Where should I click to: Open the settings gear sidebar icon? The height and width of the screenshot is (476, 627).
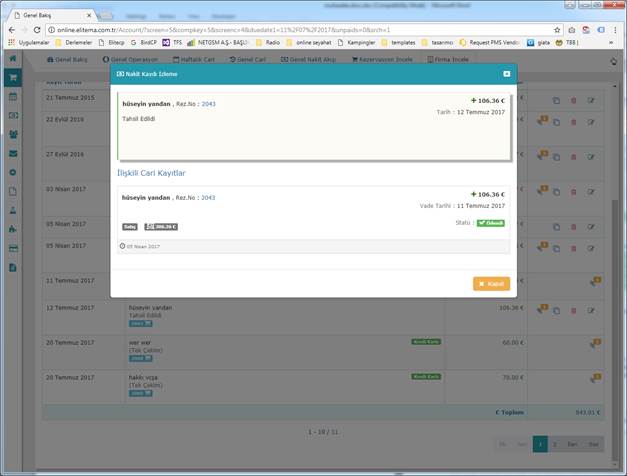13,172
